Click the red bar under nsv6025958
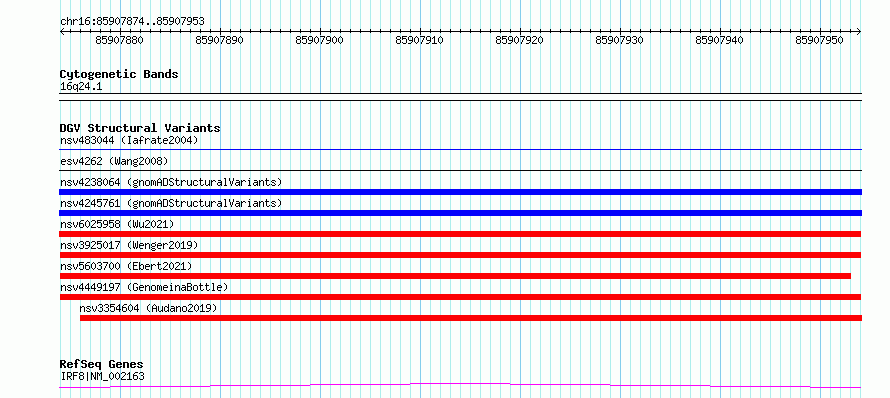The image size is (890, 398). click(460, 234)
